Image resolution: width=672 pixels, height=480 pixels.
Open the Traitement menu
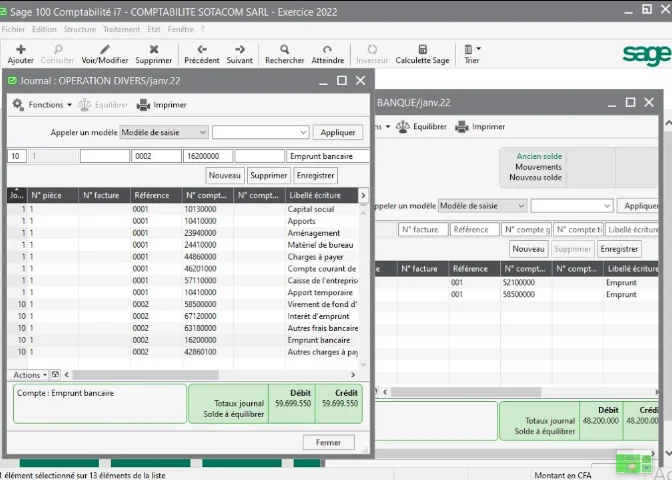tap(121, 29)
